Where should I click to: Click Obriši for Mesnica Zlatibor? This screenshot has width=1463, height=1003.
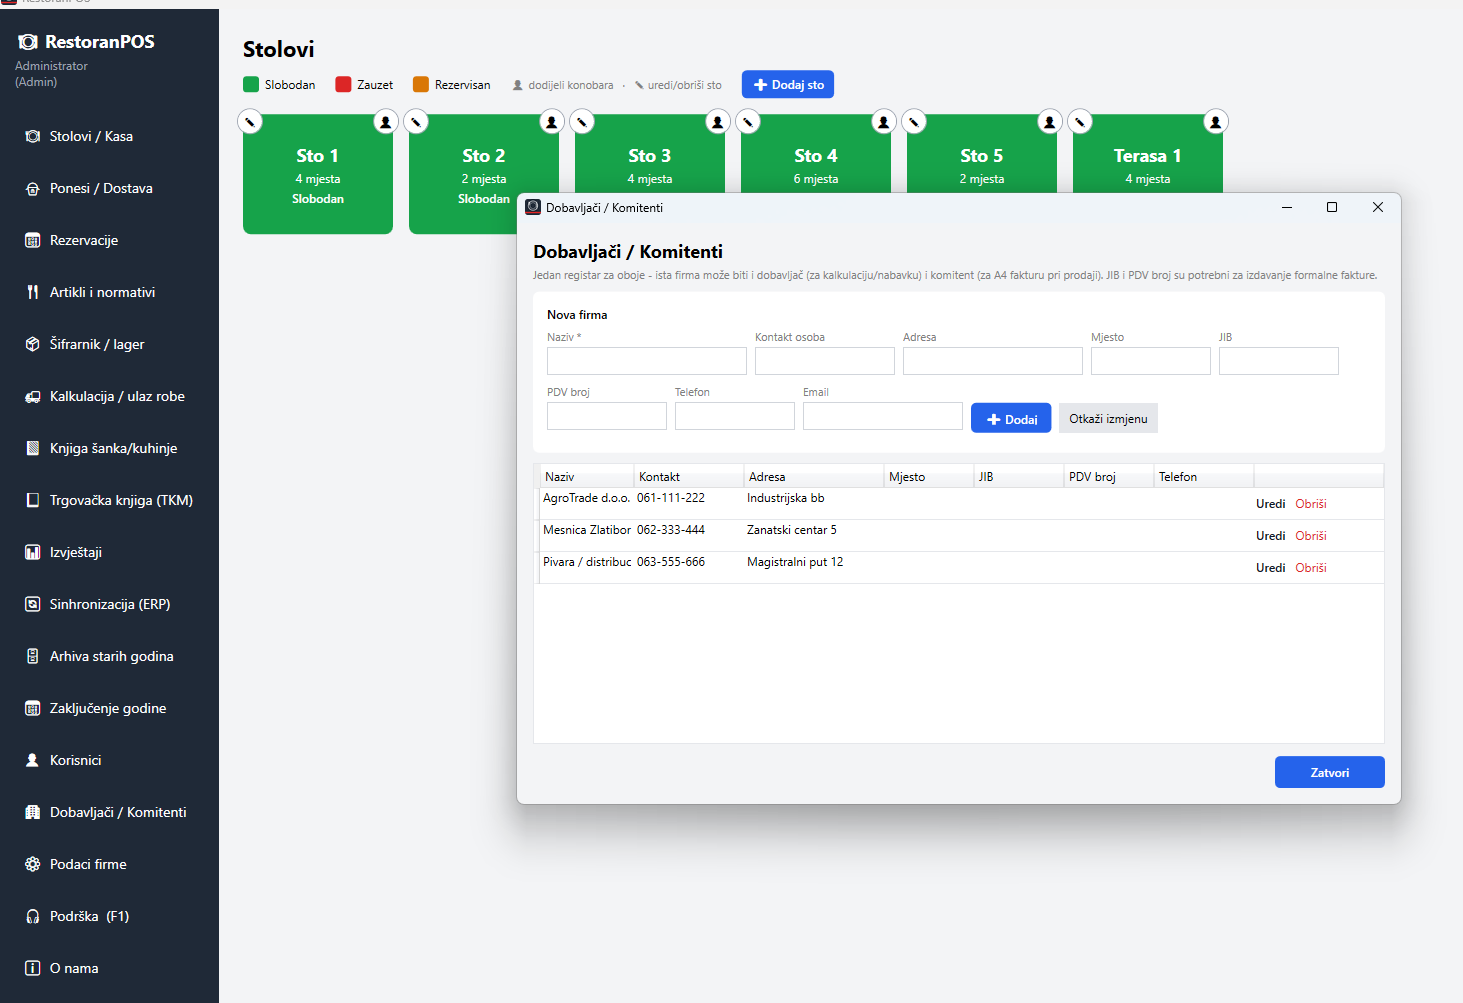1311,536
